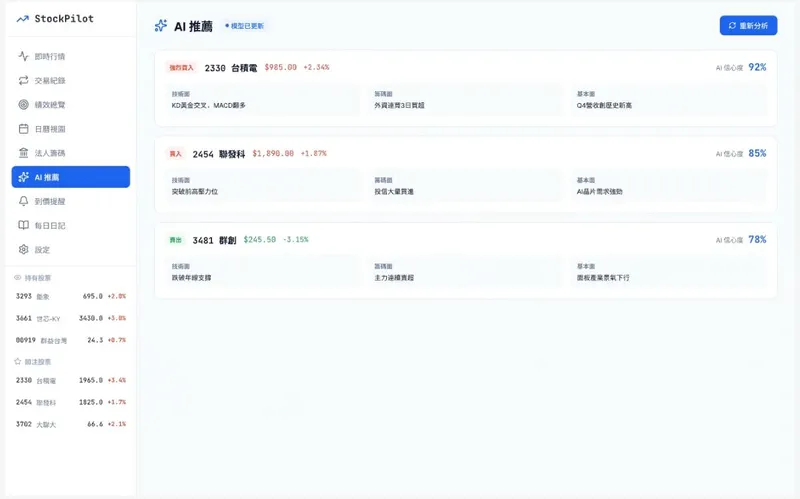Screen dimensions: 800x499
Task: Click the 跌破年線支撐 technical note
Action: tap(191, 278)
